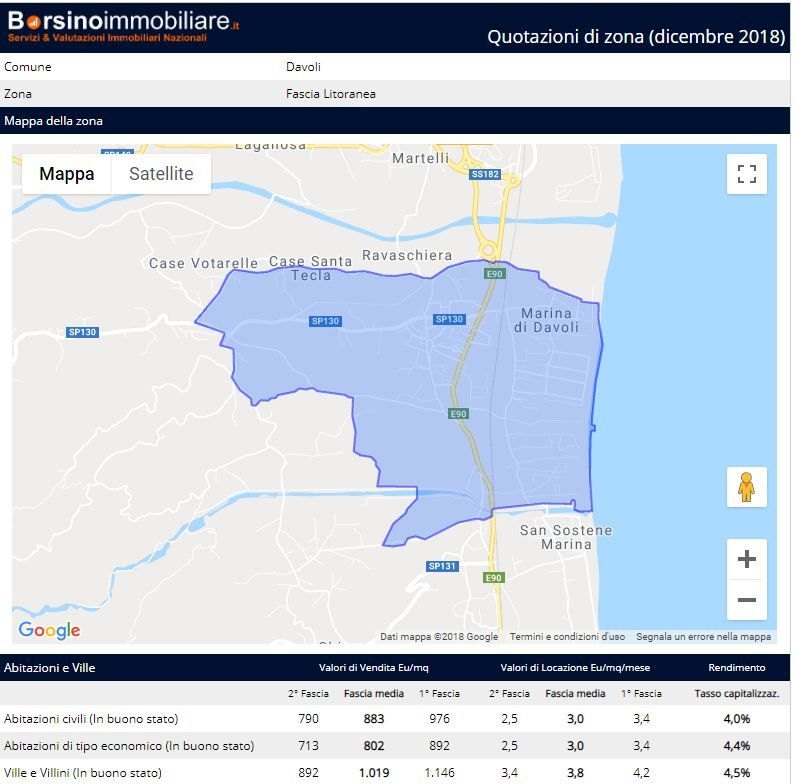This screenshot has width=795, height=784.
Task: Open Termini e condizioni d'uso link
Action: (x=567, y=637)
